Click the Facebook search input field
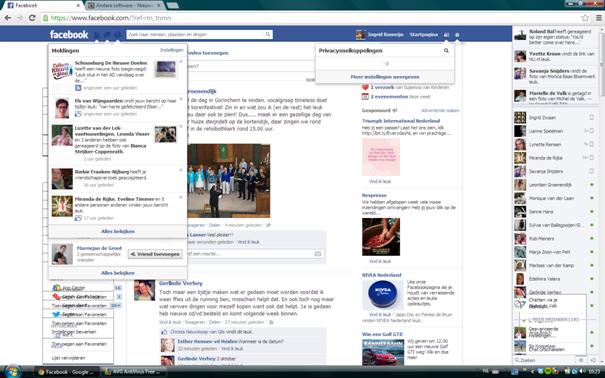605x378 pixels. 196,34
